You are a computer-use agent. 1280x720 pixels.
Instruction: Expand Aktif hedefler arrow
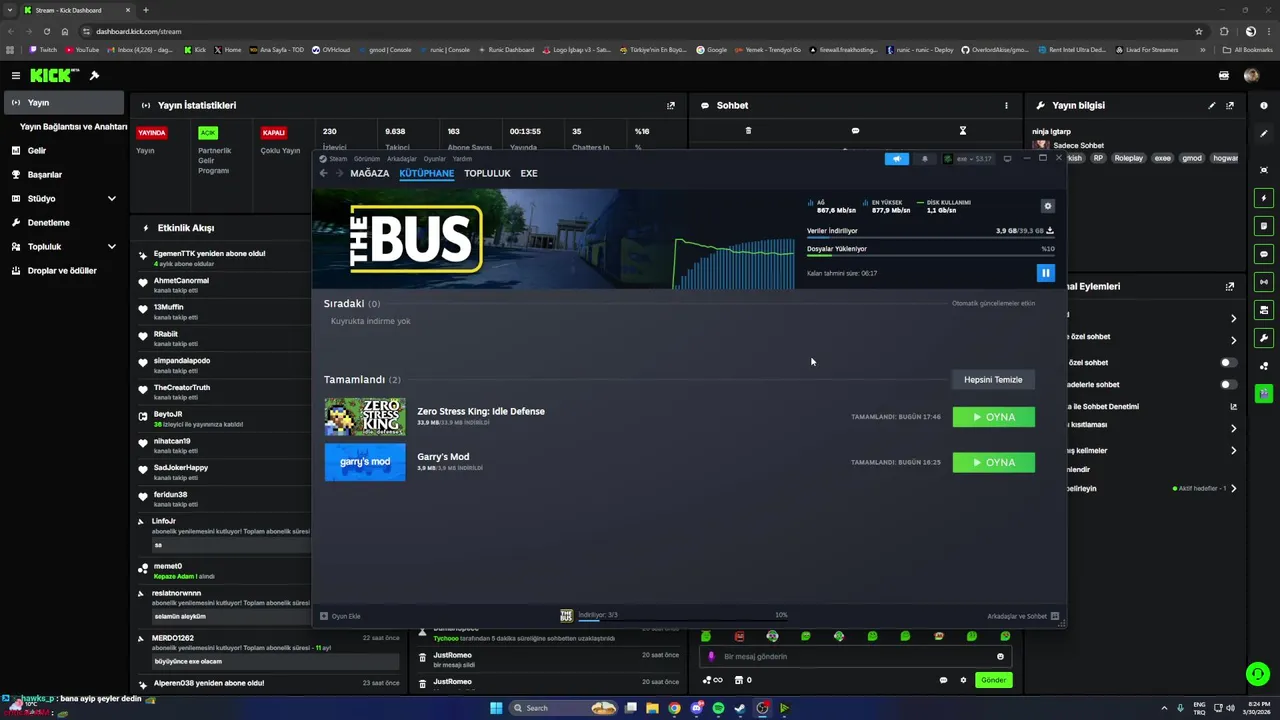(1233, 488)
